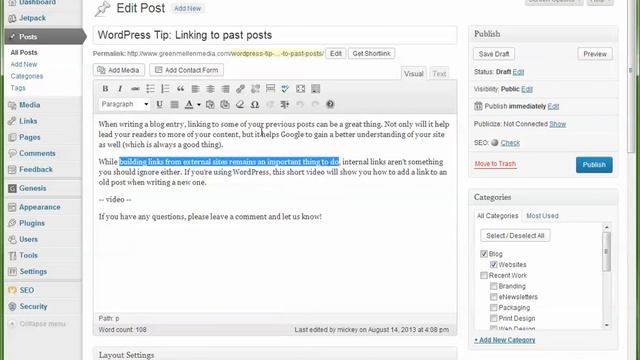The image size is (640, 360).
Task: Check the Branding category
Action: pos(493,286)
